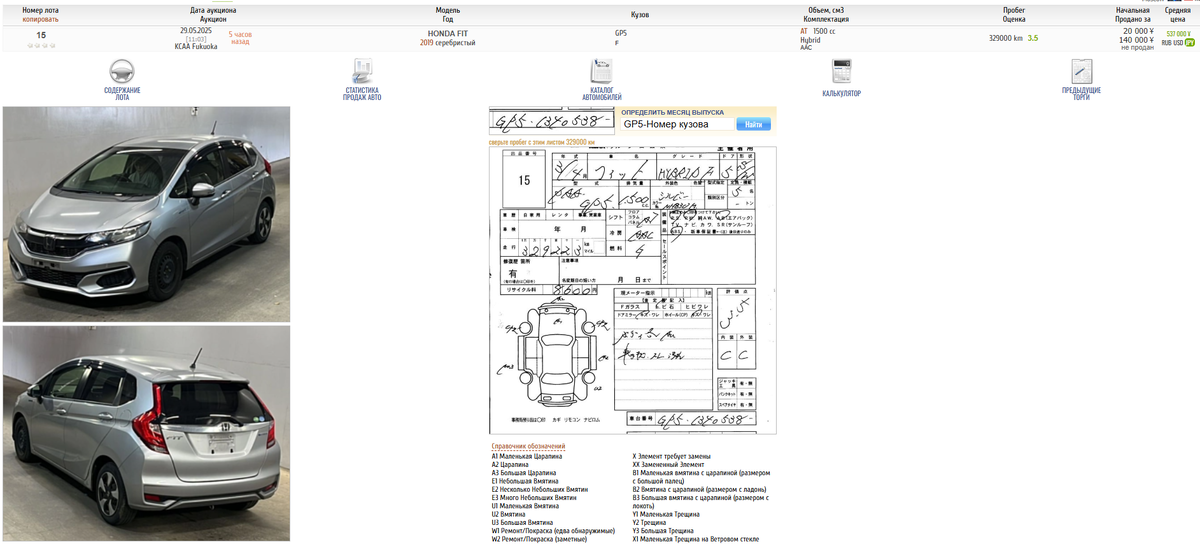This screenshot has height=544, width=1200.
Task: Click the 'копировать' lot number link
Action: [x=41, y=19]
